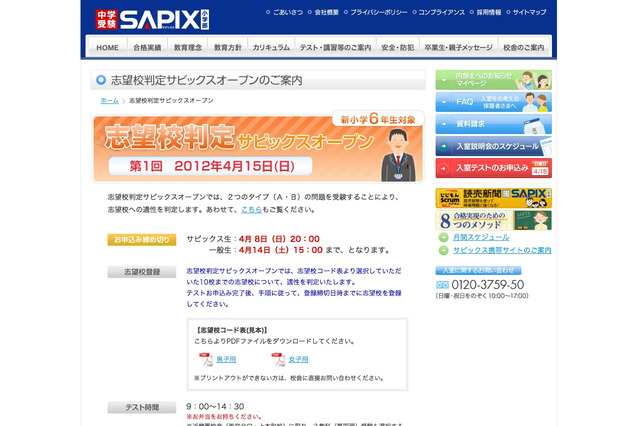Open the サイトマップ link
Image resolution: width=640 pixels, height=426 pixels.
[x=529, y=12]
